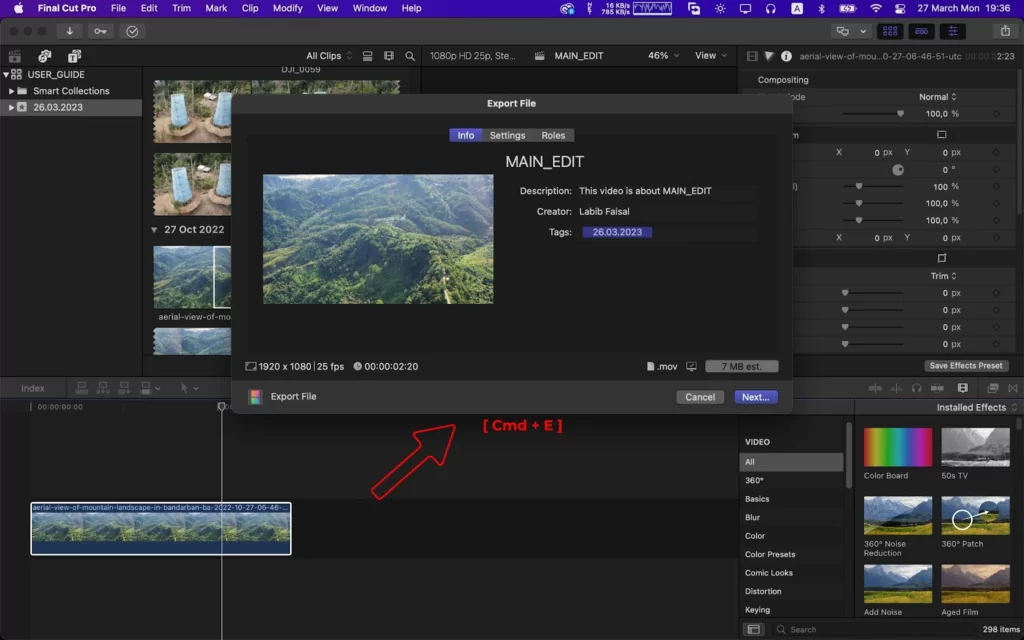
Task: Click the Connect clip icon in the timeline toolbar
Action: point(82,388)
